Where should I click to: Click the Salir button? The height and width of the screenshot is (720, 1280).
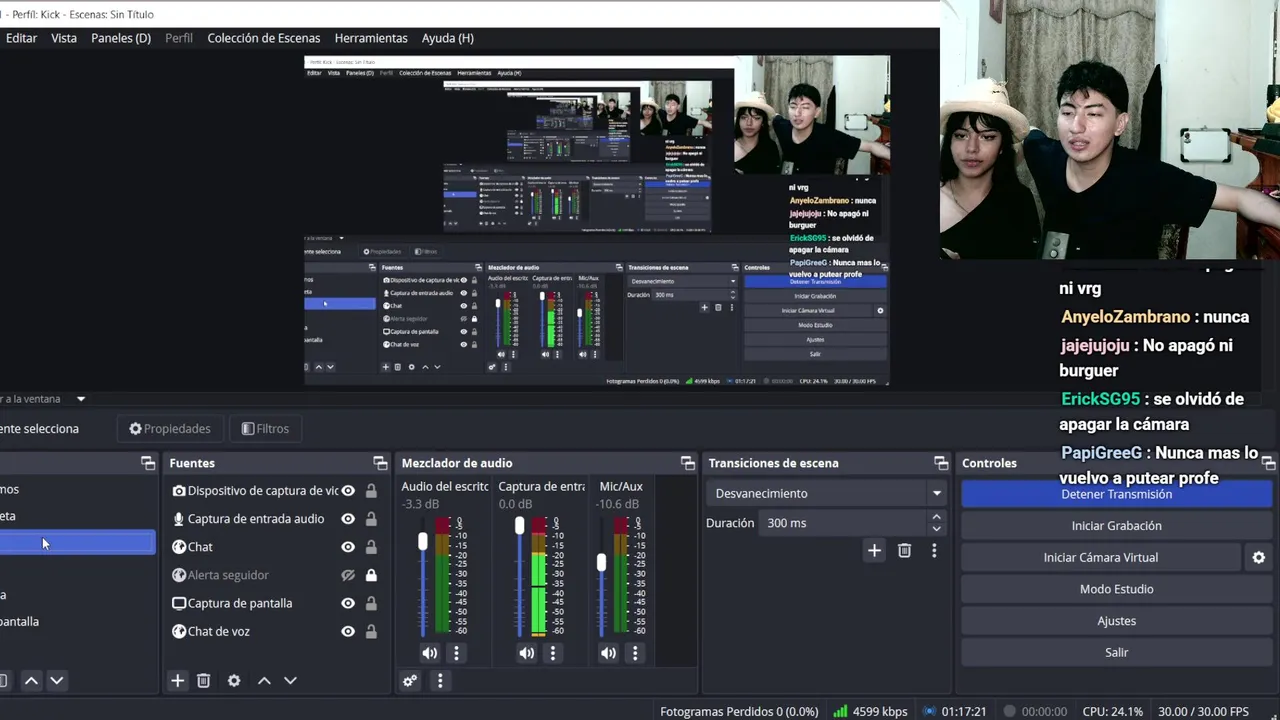coord(1117,652)
